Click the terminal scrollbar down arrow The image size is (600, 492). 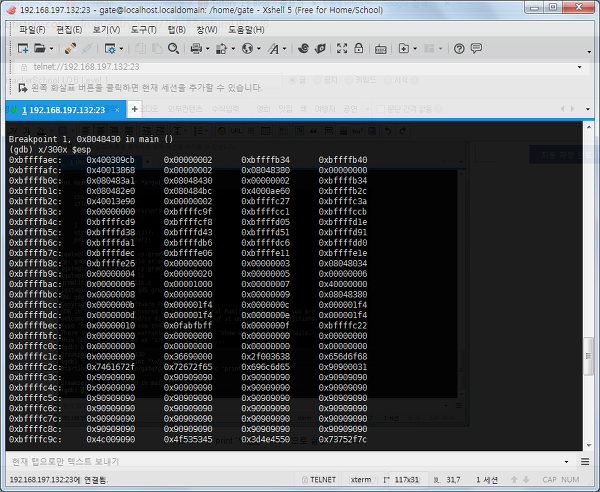tap(589, 445)
